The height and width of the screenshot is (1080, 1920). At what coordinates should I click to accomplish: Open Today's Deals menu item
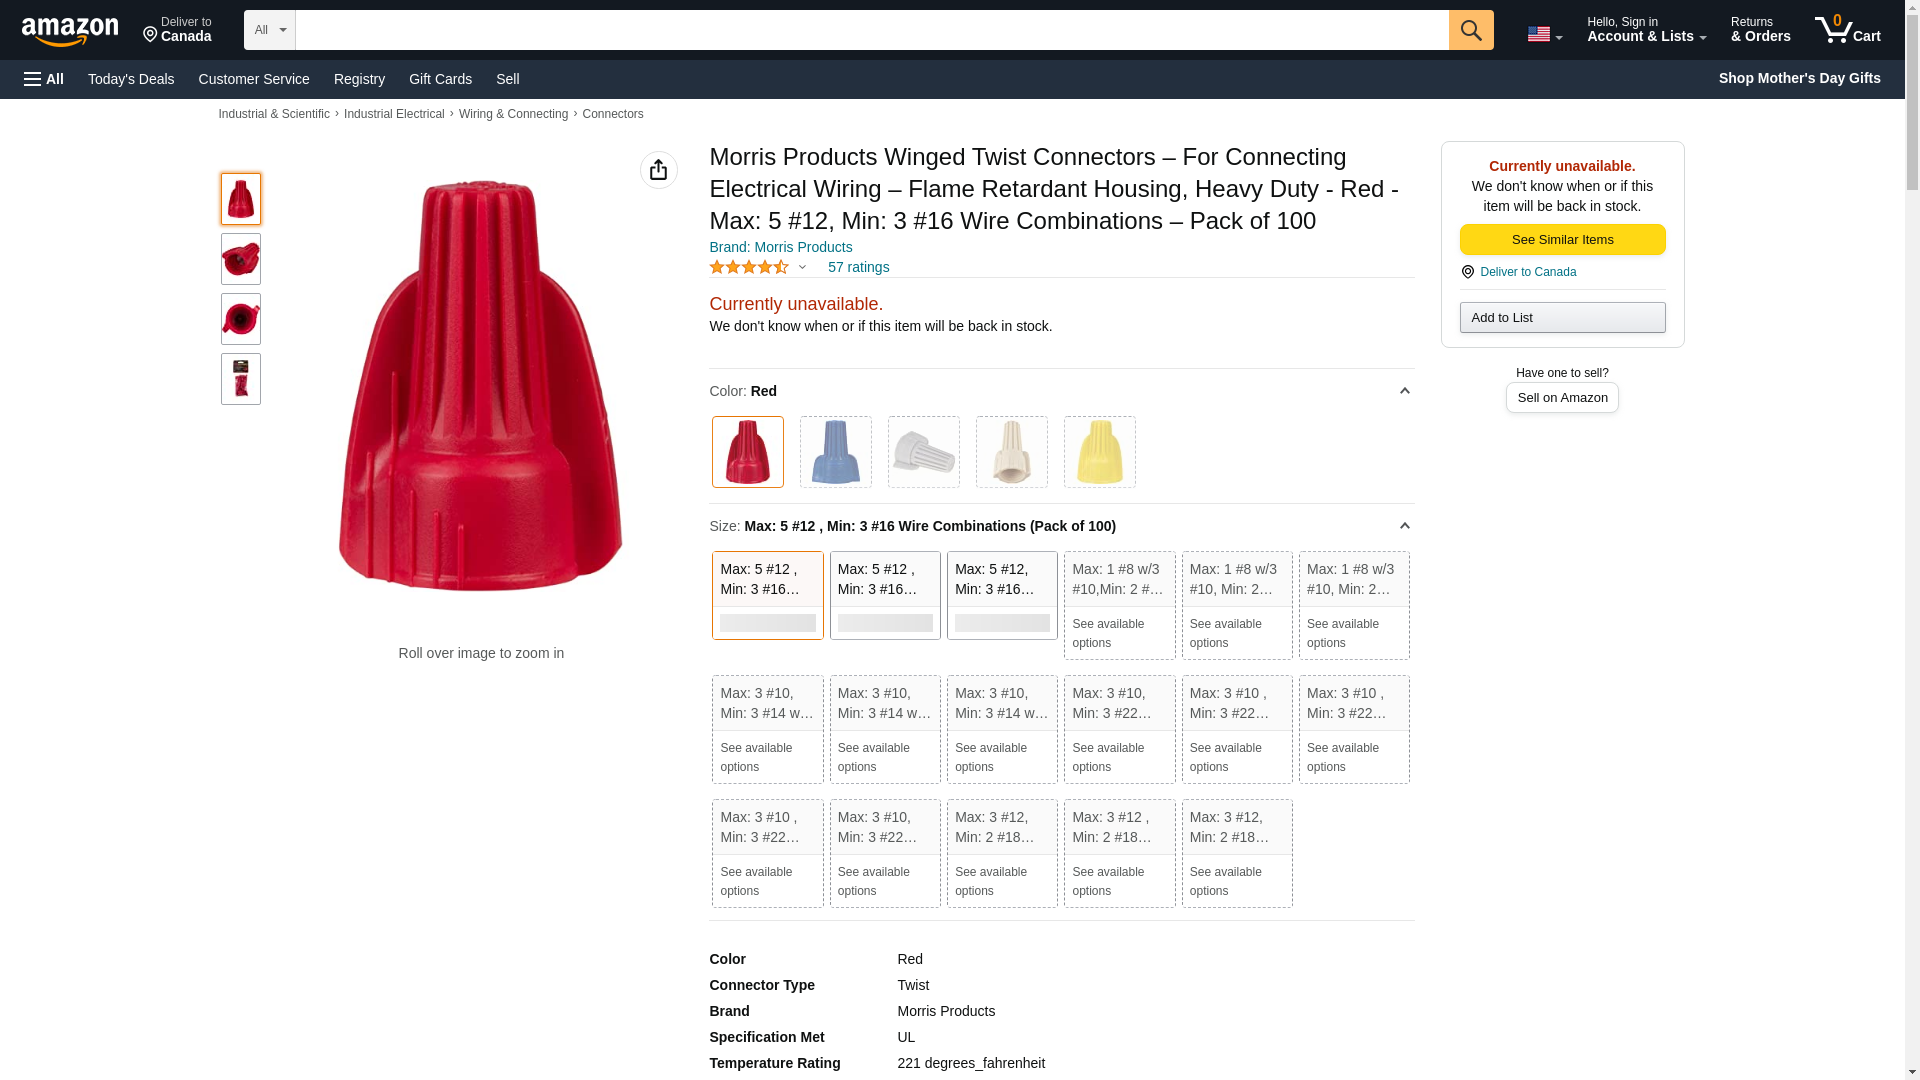coord(131,79)
